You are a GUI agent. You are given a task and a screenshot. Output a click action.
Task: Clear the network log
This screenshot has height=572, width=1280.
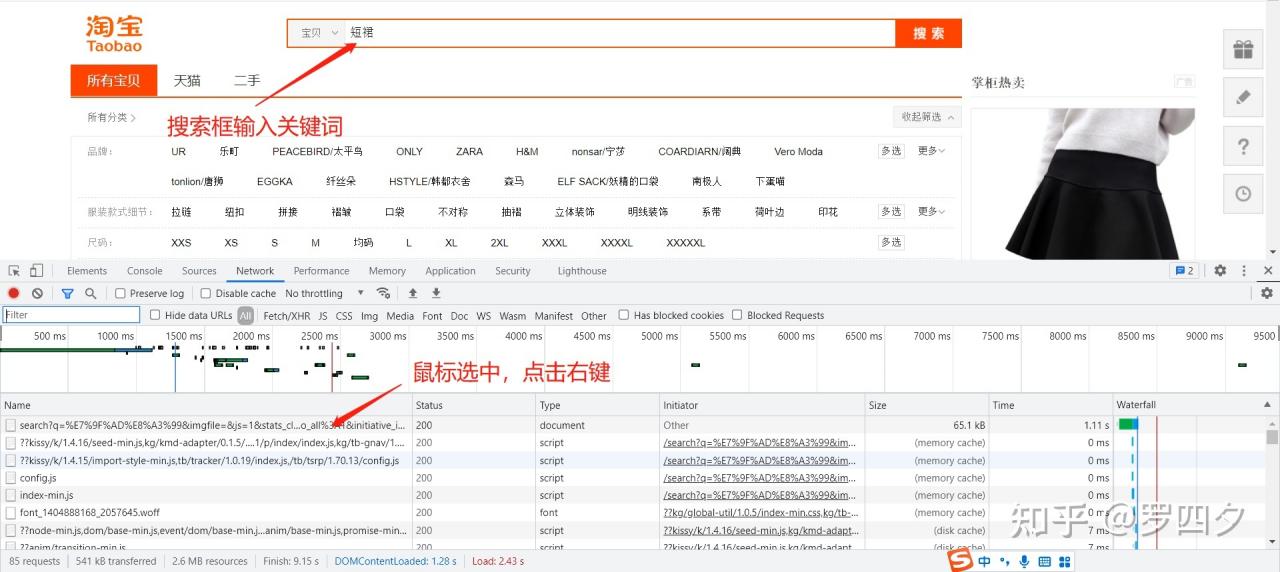(x=37, y=293)
